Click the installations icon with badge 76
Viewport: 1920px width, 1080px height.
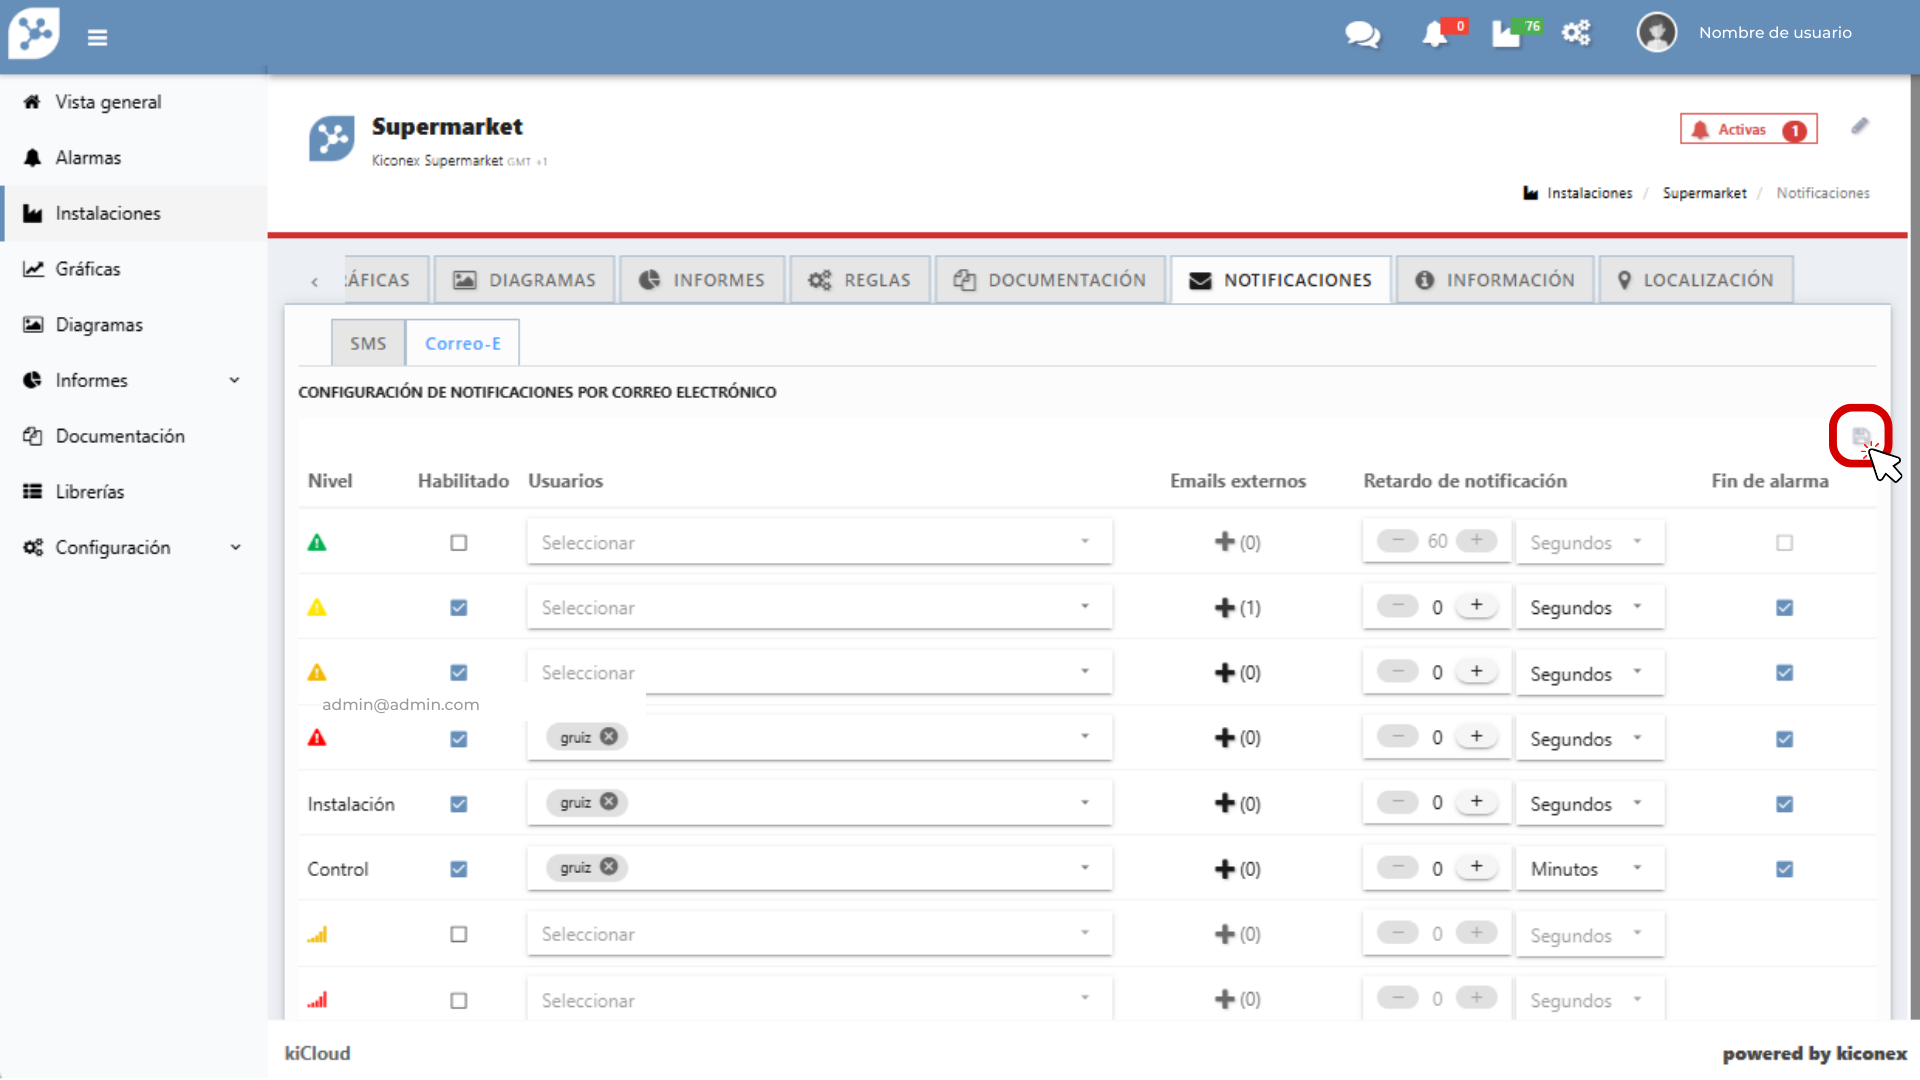(1506, 34)
